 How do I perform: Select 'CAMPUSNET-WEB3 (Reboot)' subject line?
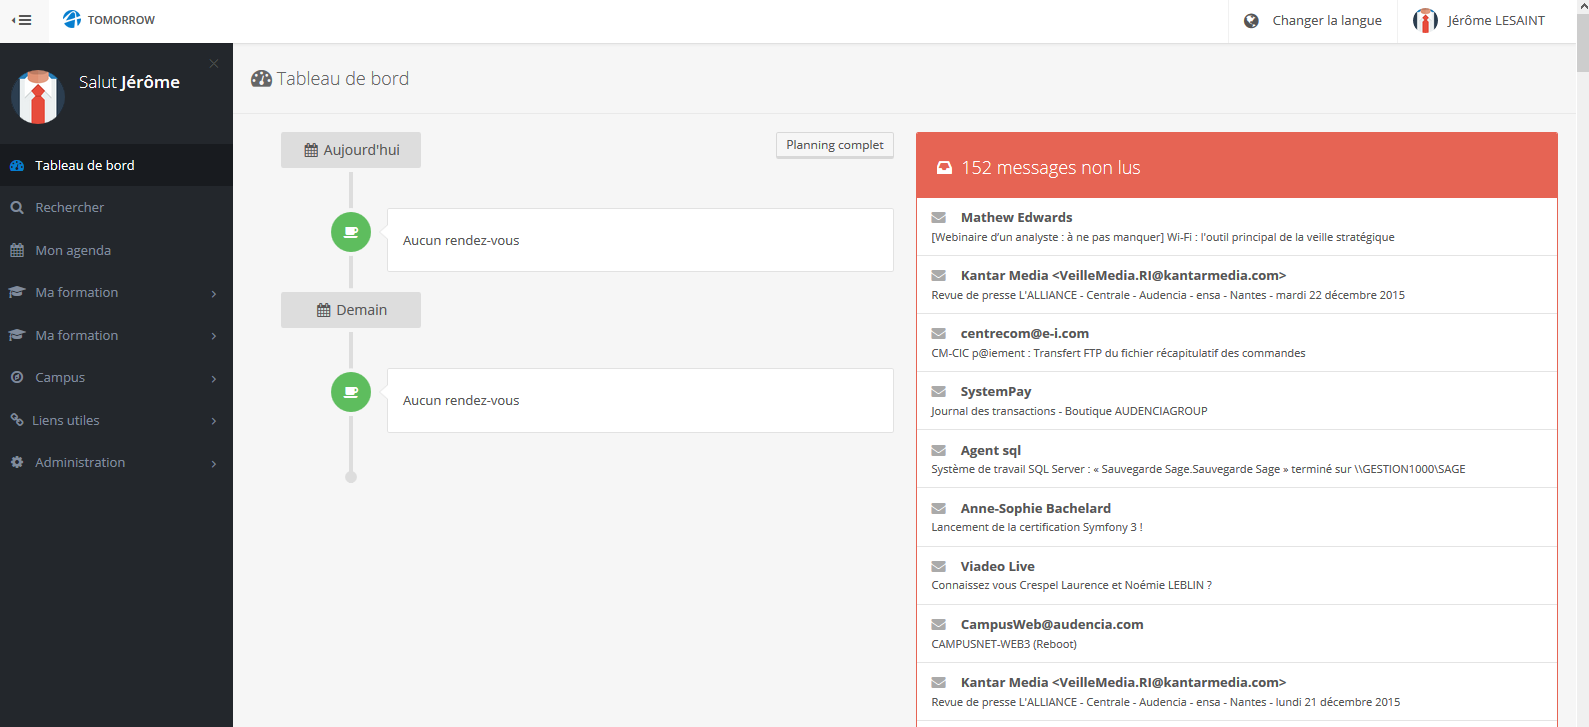click(x=1004, y=645)
